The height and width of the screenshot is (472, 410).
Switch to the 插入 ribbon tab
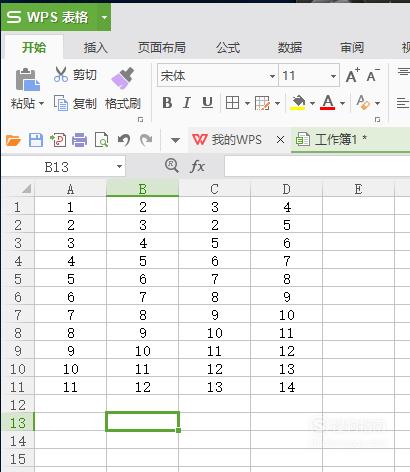(x=95, y=47)
